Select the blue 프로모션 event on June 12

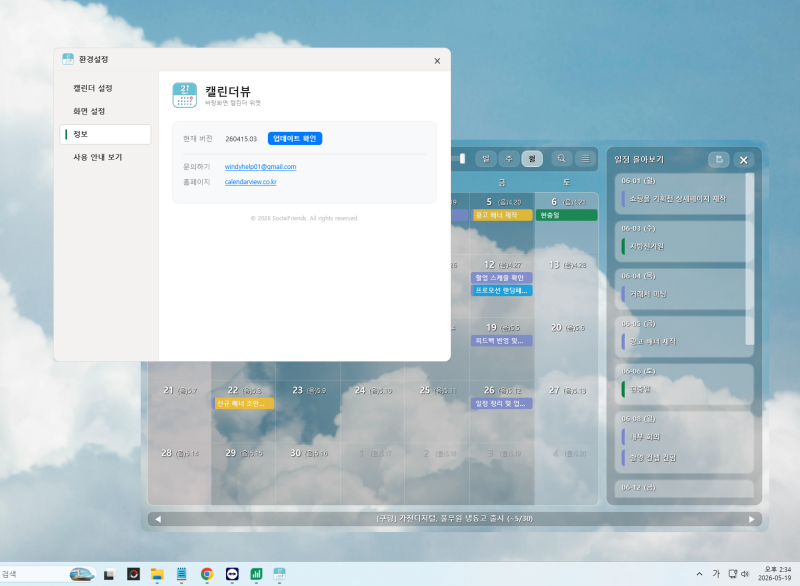503,291
